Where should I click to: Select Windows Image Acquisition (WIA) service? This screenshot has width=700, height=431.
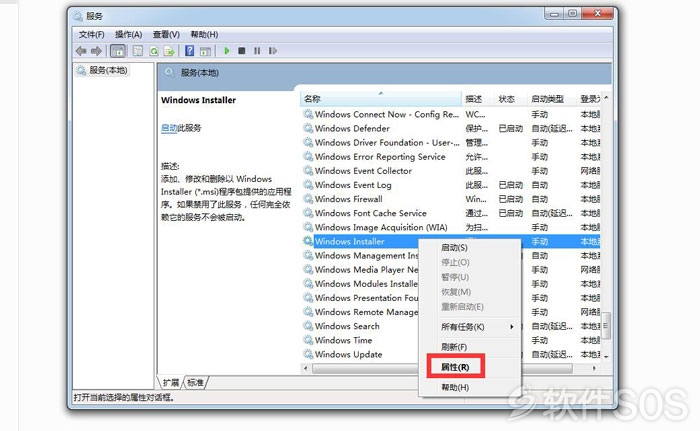click(451, 227)
